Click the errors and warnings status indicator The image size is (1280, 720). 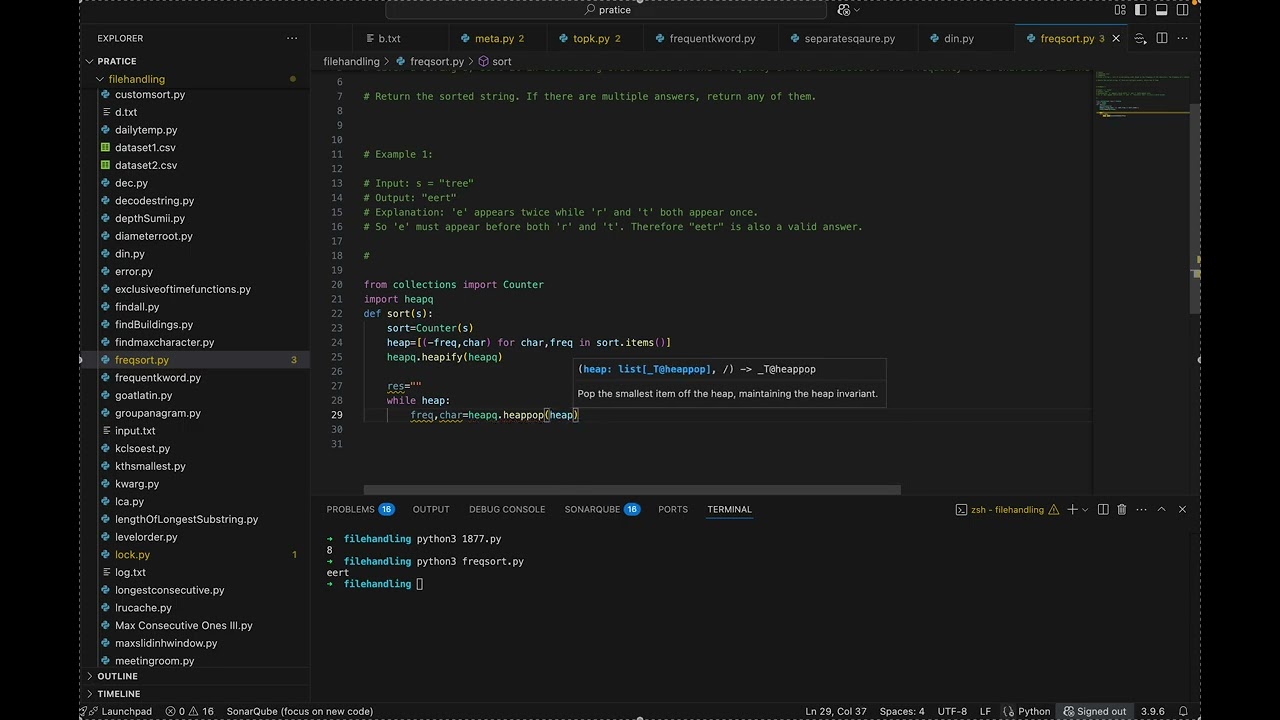click(x=190, y=711)
